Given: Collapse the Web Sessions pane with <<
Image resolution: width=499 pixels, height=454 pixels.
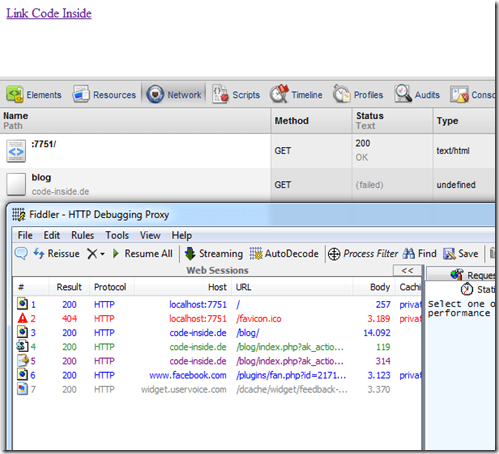Looking at the screenshot, I should (407, 270).
